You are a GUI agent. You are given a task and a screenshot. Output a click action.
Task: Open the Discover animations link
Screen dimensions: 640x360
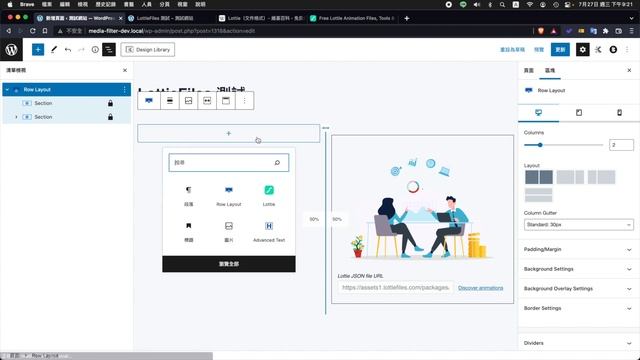coord(480,288)
